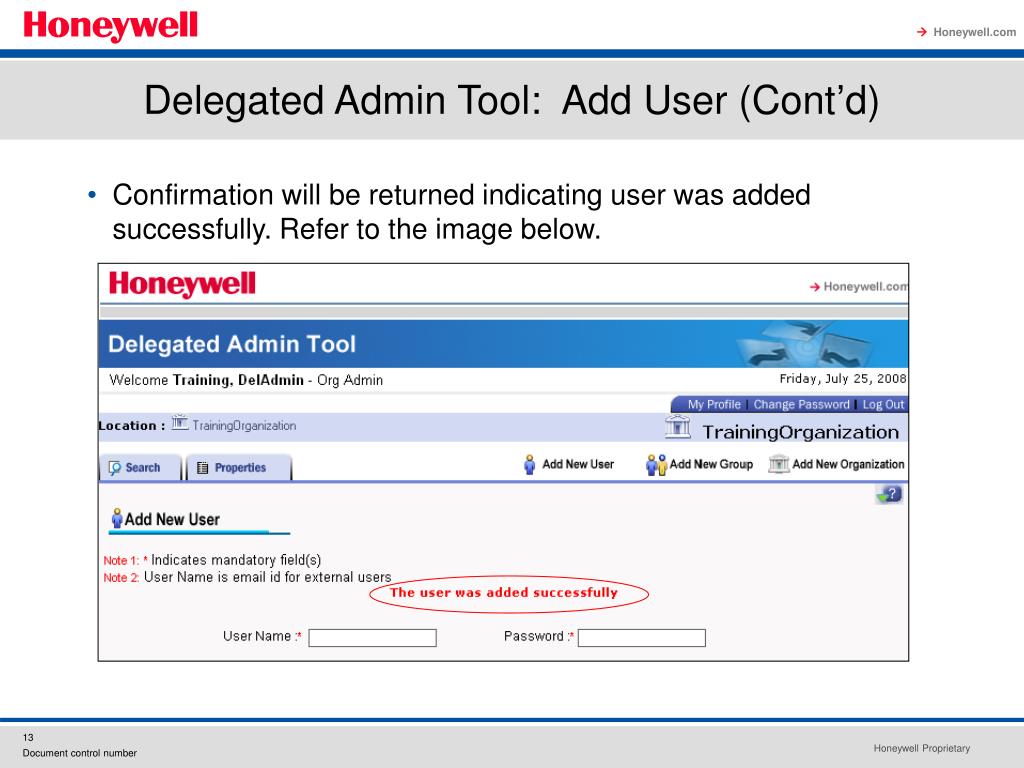Click the 'Add New User' section heading

click(172, 519)
